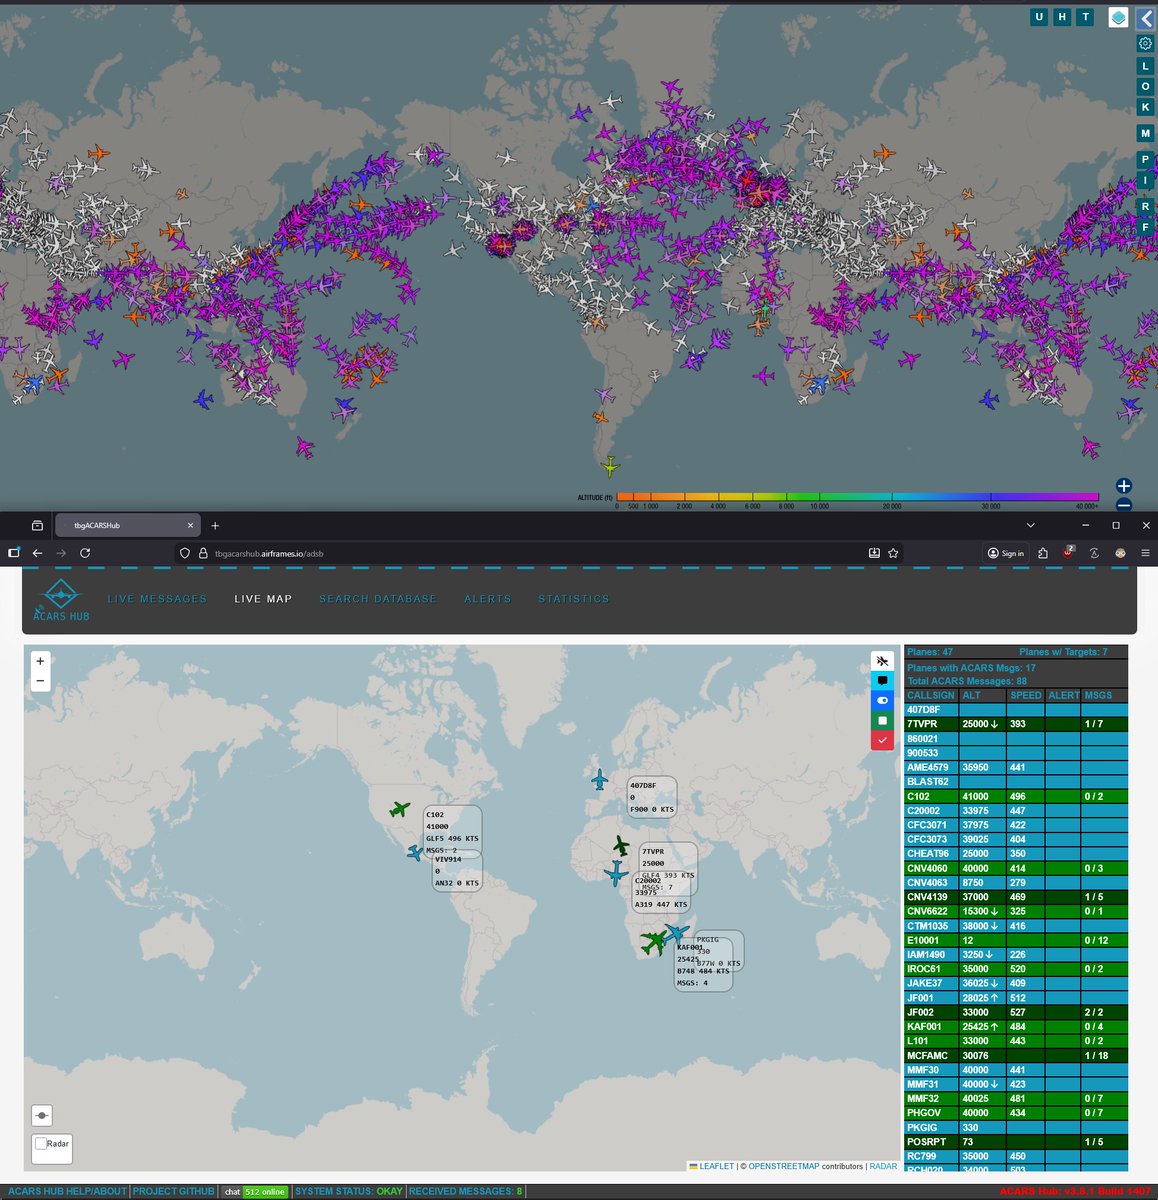Toggle the green square map control

pos(882,721)
